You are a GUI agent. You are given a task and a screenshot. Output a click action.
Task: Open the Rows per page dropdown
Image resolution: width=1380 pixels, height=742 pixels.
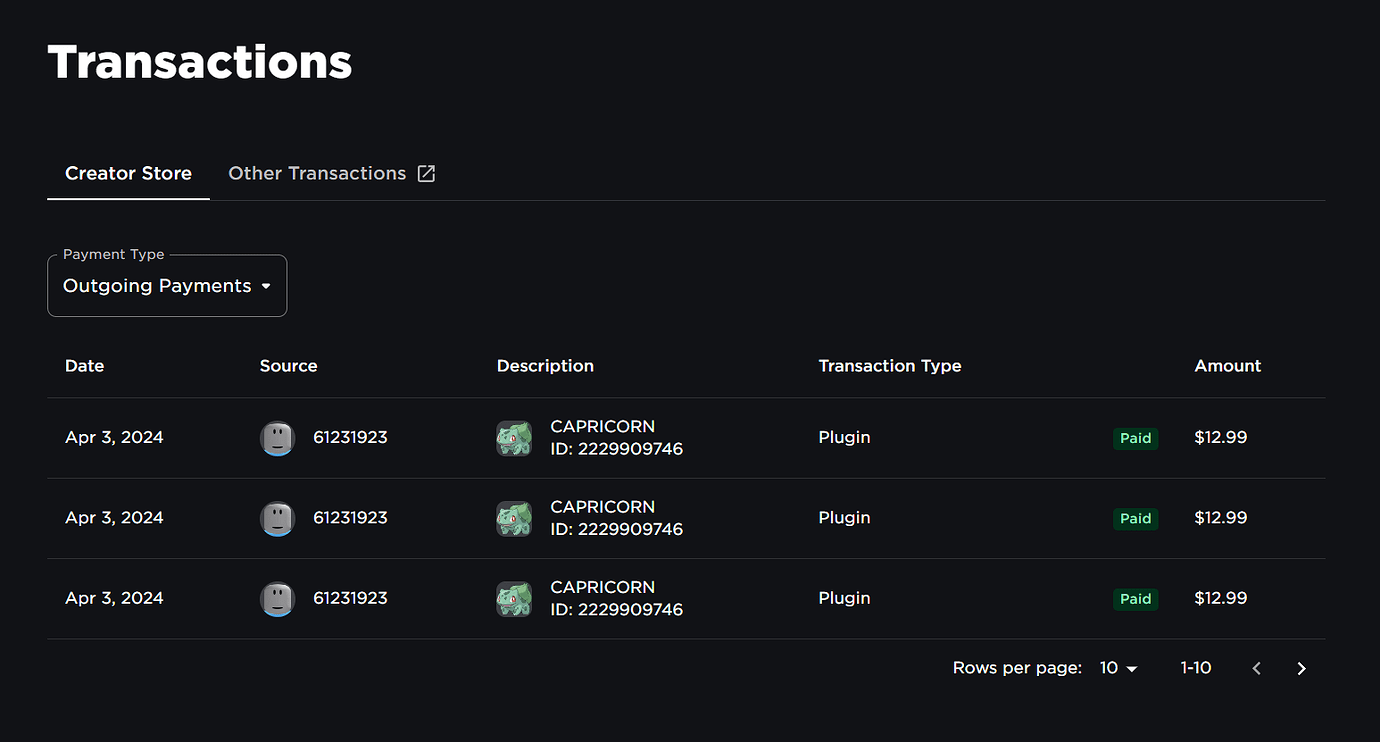(x=1117, y=668)
